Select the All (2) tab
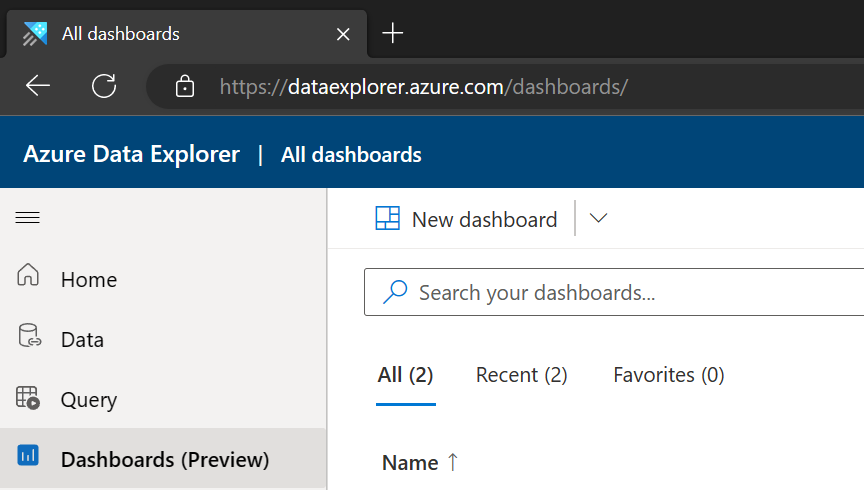This screenshot has width=864, height=490. (406, 375)
